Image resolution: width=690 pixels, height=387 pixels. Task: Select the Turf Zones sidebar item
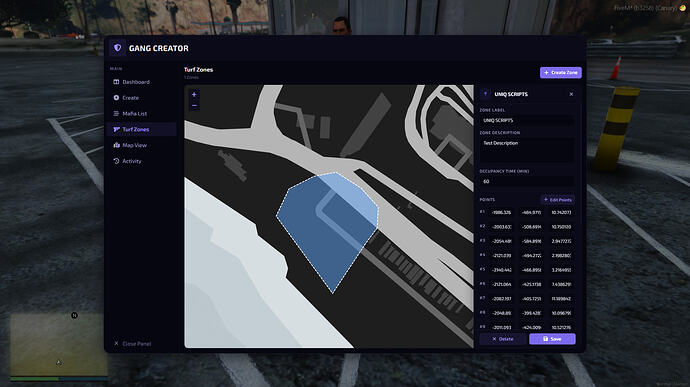pos(141,129)
